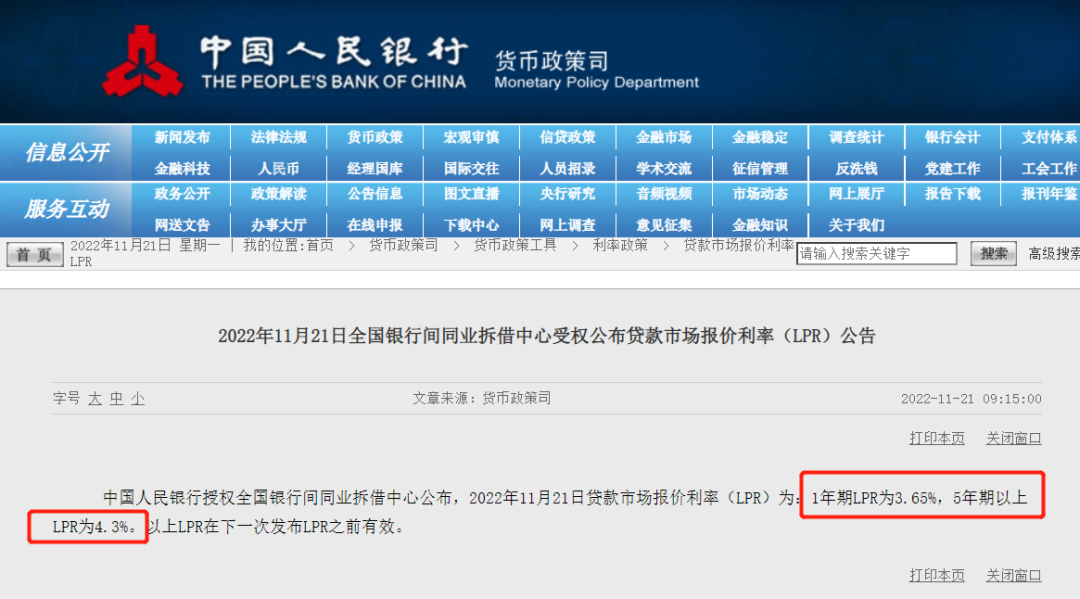
Task: Click the 首页 home button
Action: click(34, 254)
